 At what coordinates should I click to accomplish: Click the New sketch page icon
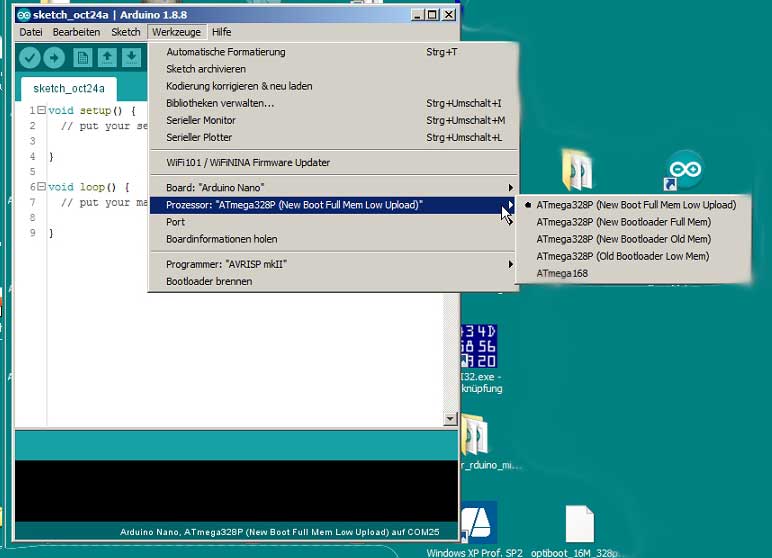point(83,58)
